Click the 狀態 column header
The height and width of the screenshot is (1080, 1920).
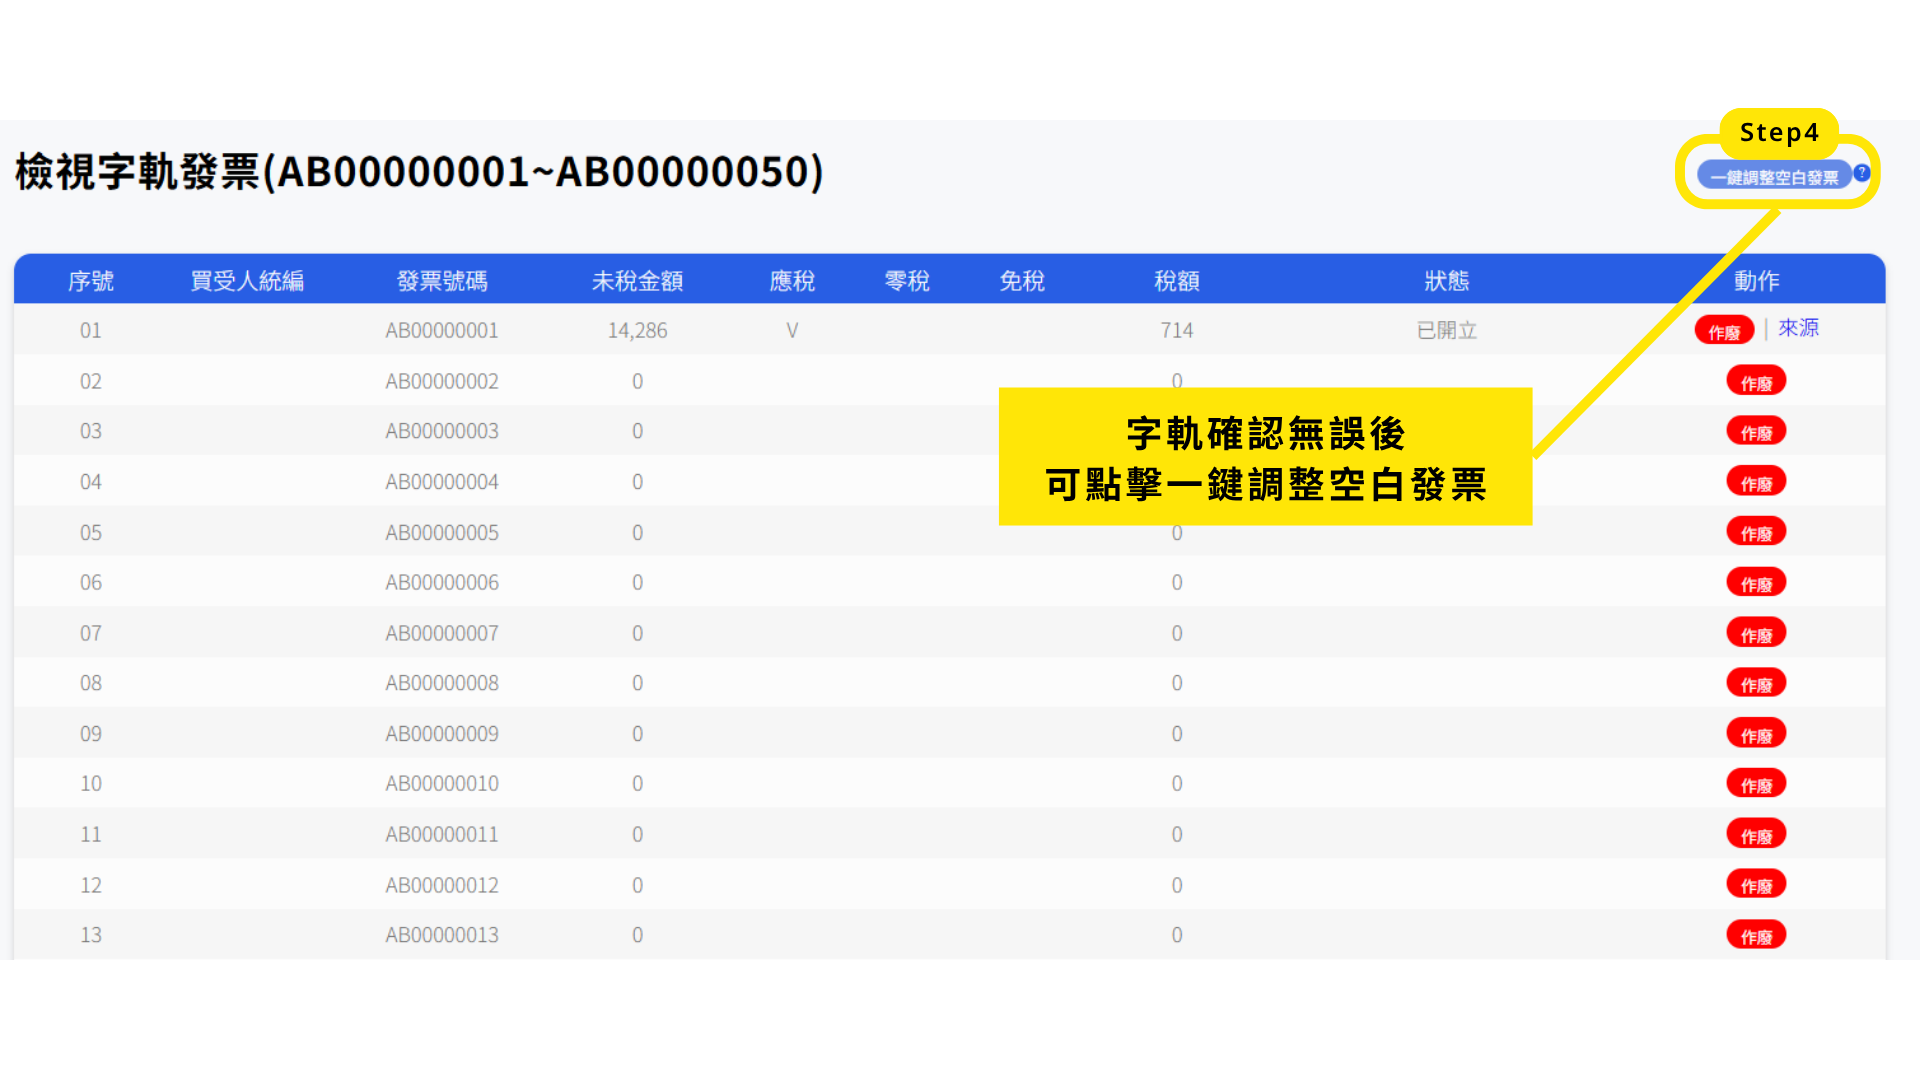[1446, 281]
